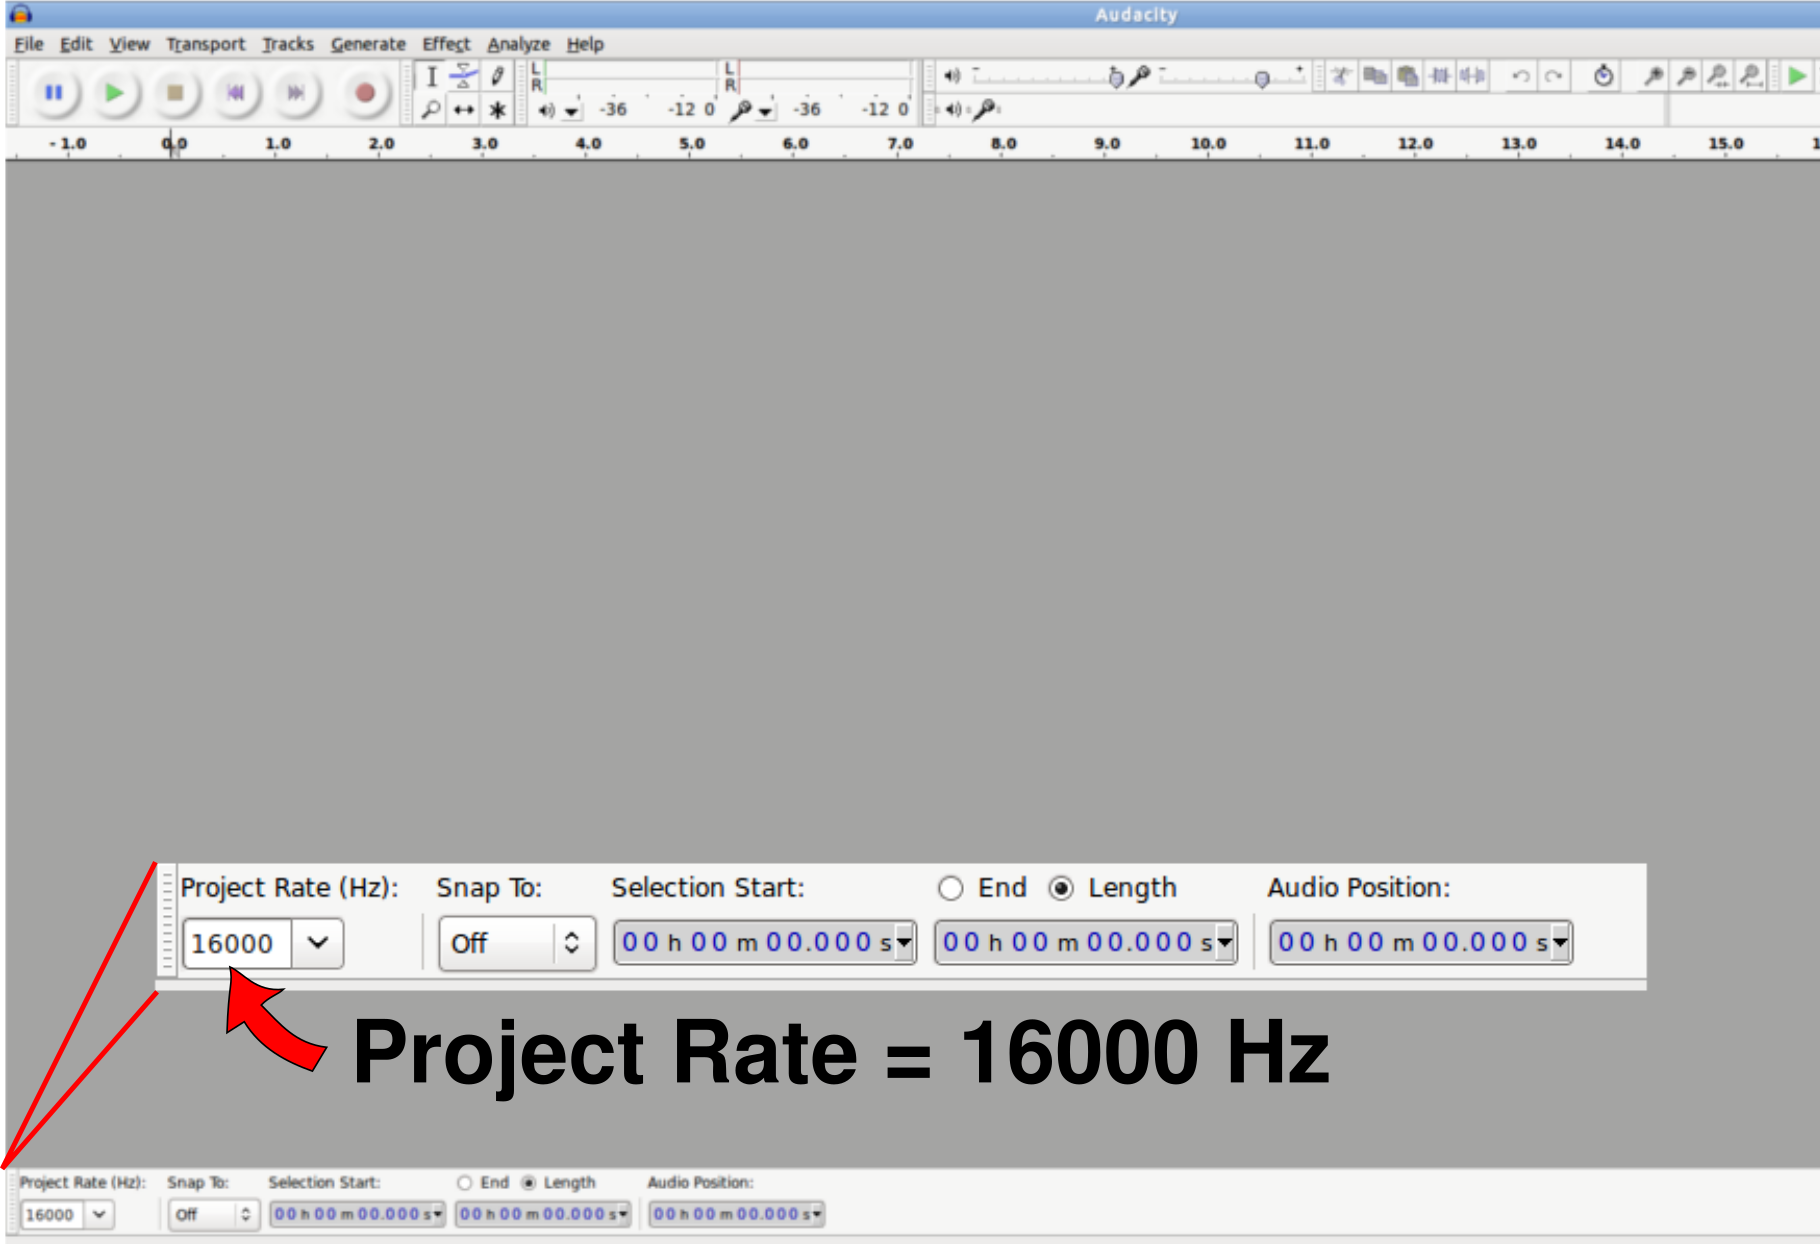This screenshot has width=1820, height=1244.
Task: Click the output volume slider thumb
Action: (1116, 78)
